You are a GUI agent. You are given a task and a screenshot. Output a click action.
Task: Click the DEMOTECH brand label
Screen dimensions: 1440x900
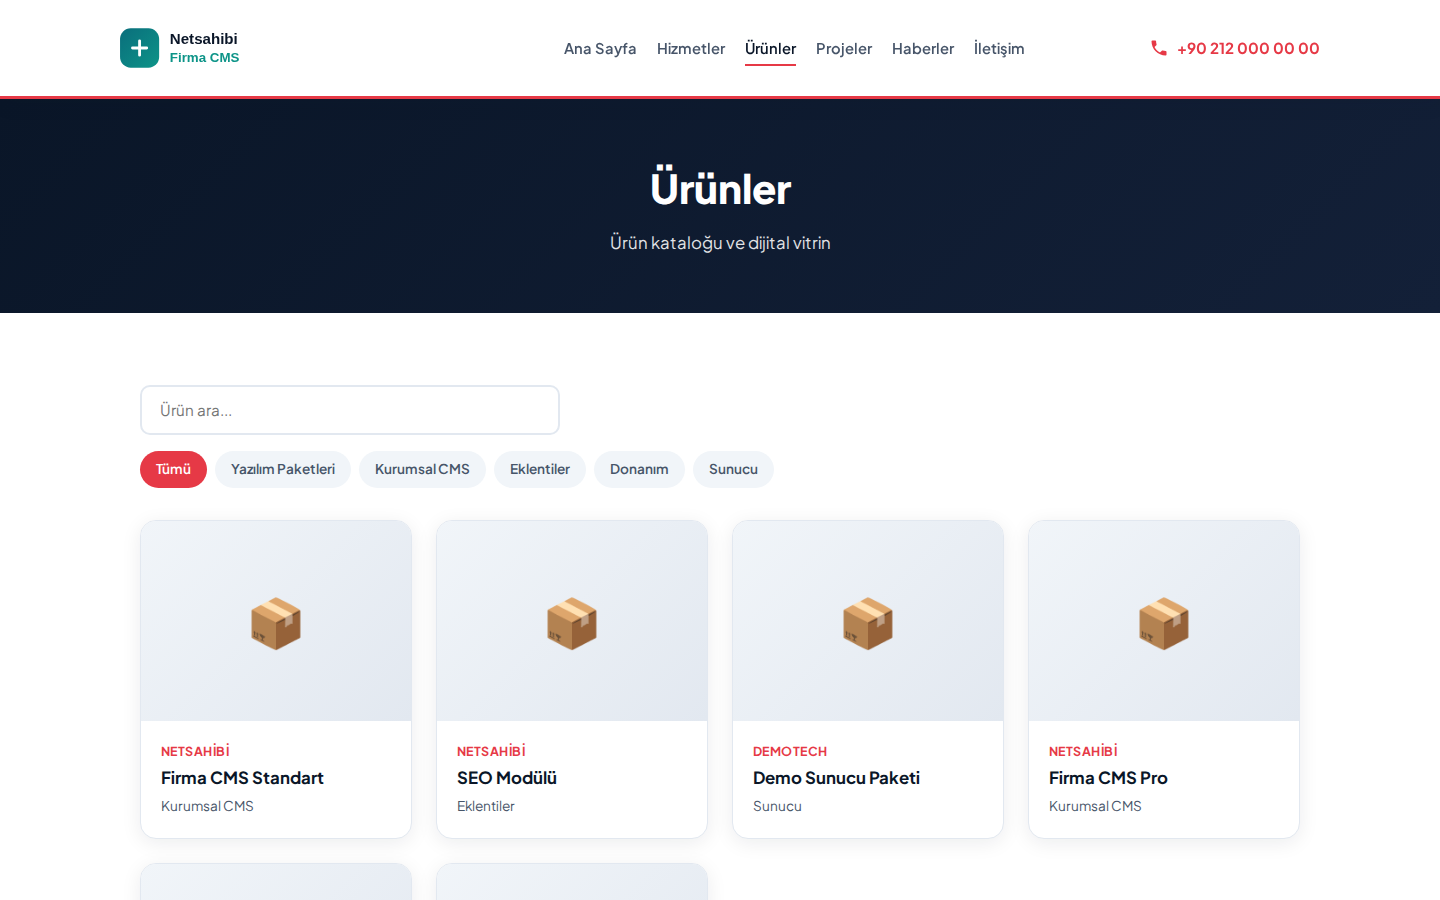tap(790, 751)
